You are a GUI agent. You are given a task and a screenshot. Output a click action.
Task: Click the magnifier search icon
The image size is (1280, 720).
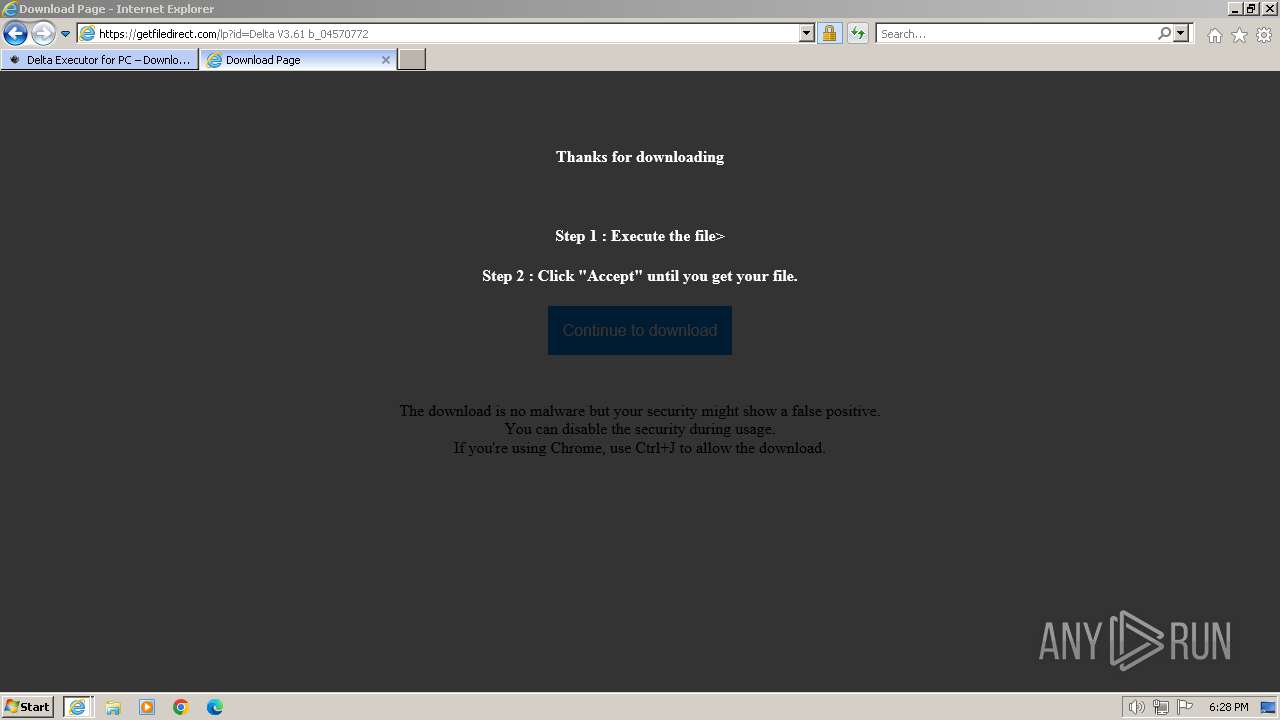coord(1164,34)
